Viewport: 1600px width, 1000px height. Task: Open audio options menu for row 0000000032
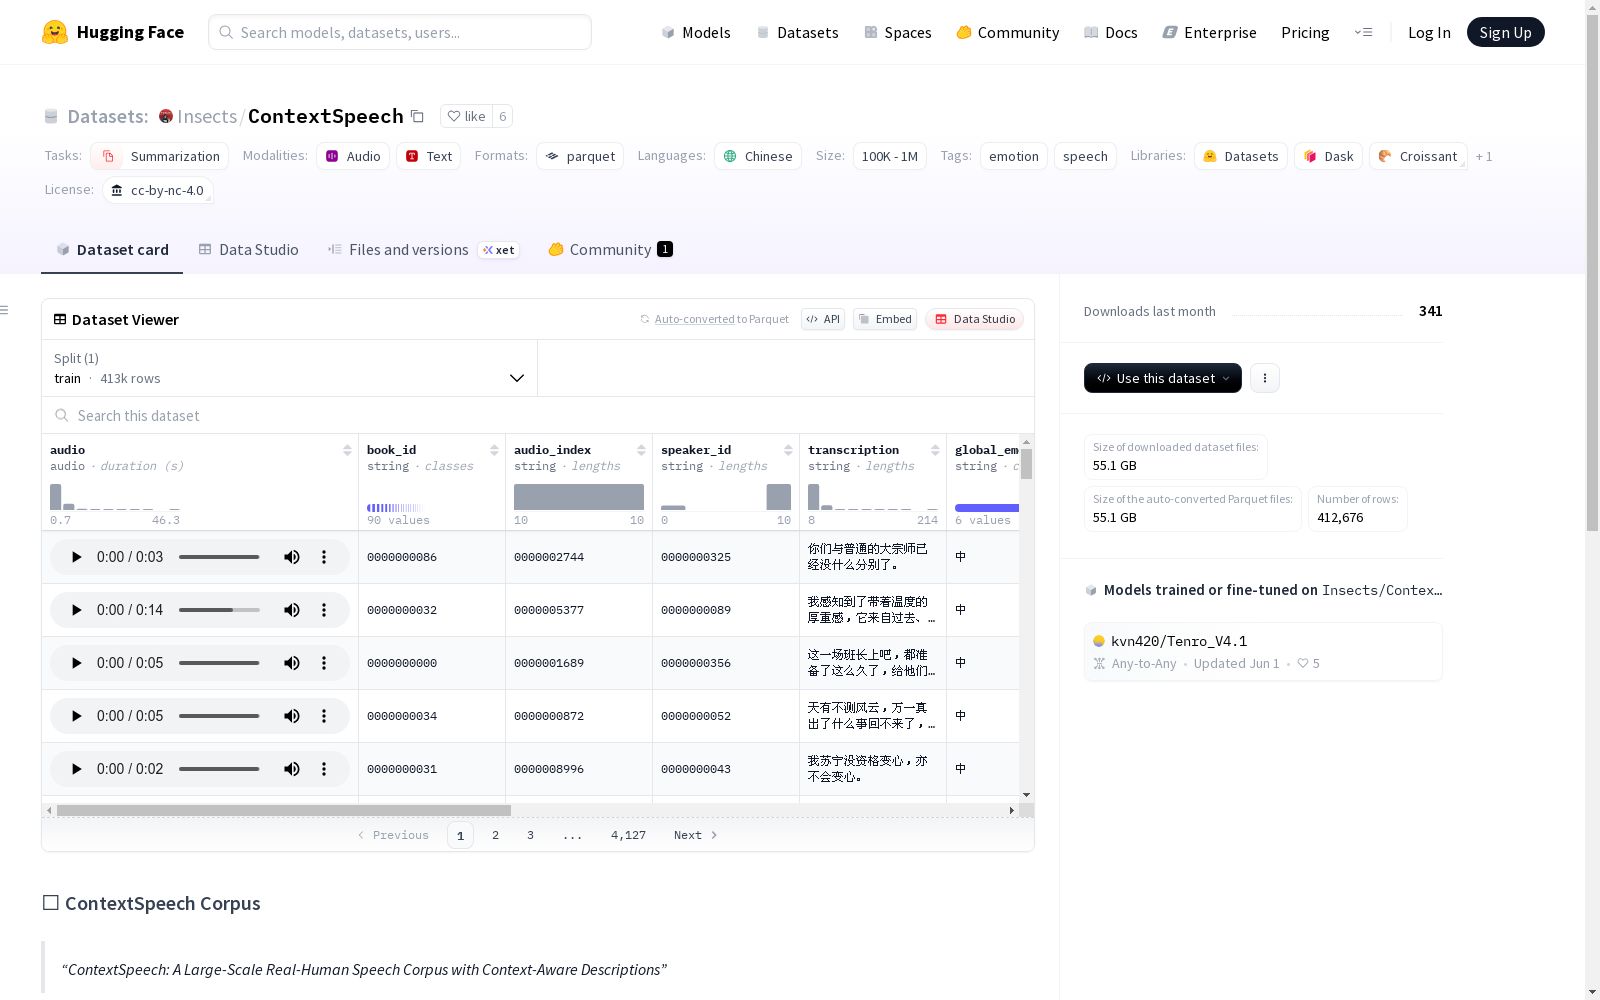coord(324,610)
